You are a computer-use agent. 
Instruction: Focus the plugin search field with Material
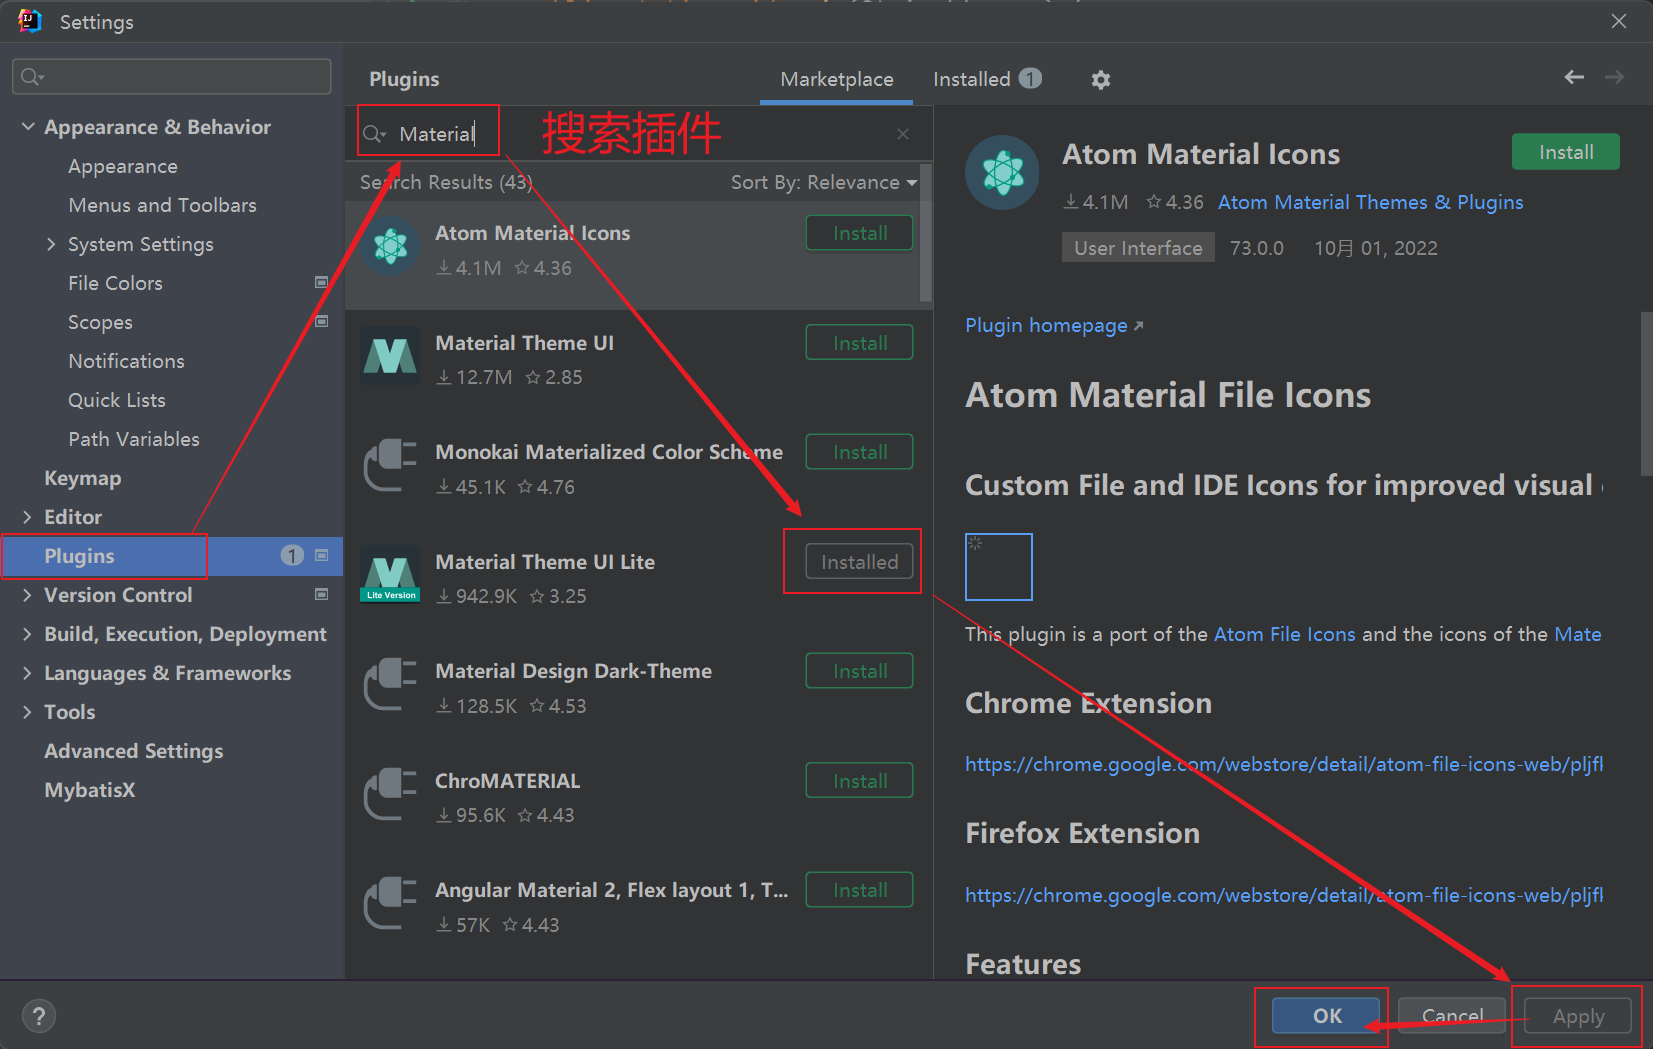click(x=640, y=134)
